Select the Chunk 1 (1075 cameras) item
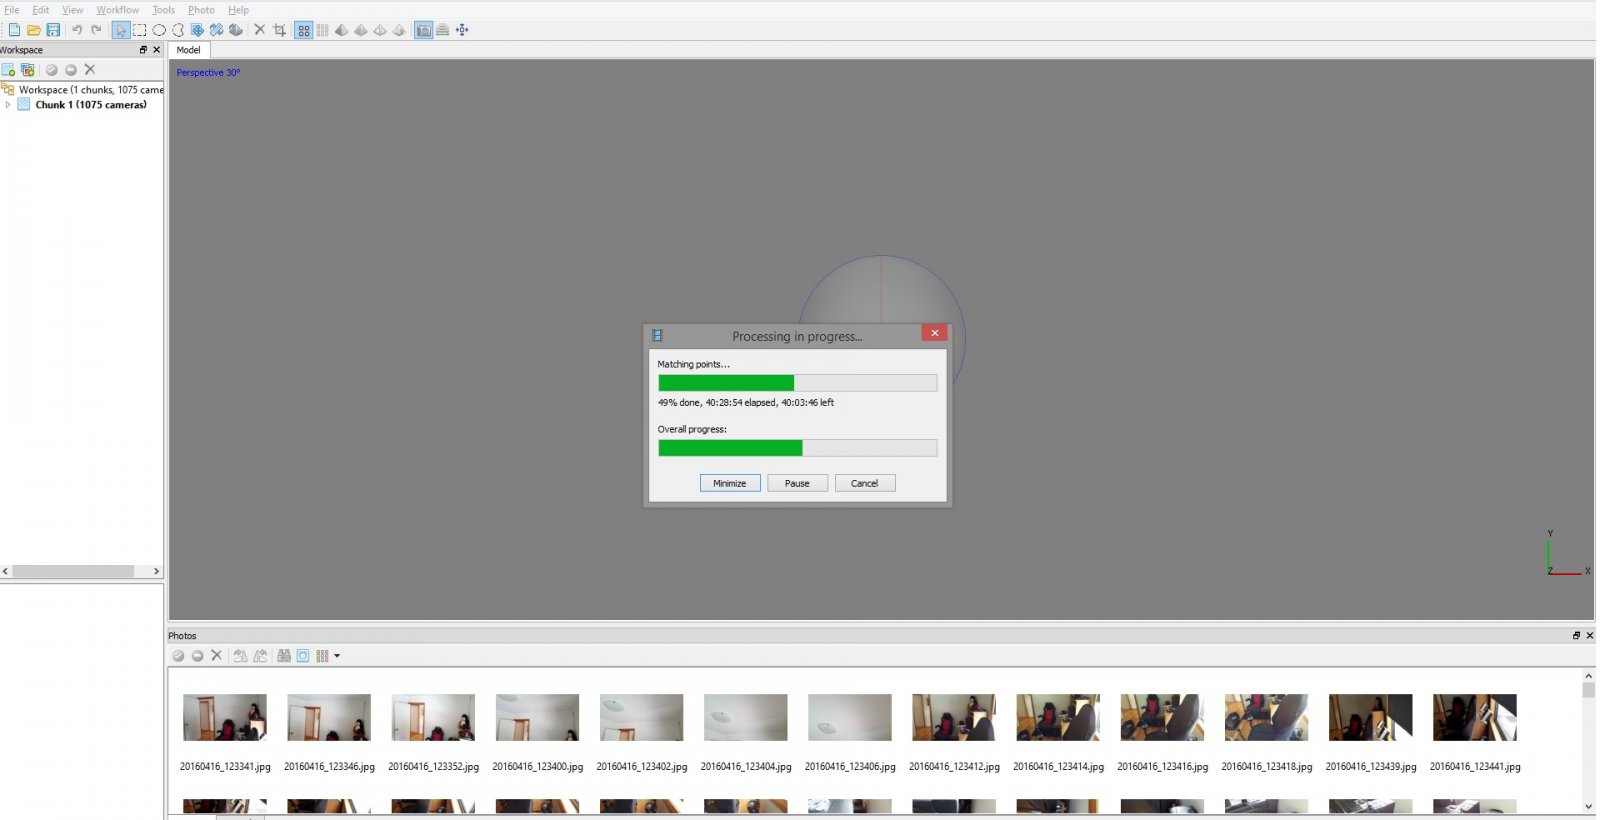Screen dimensions: 1600x820 [91, 105]
